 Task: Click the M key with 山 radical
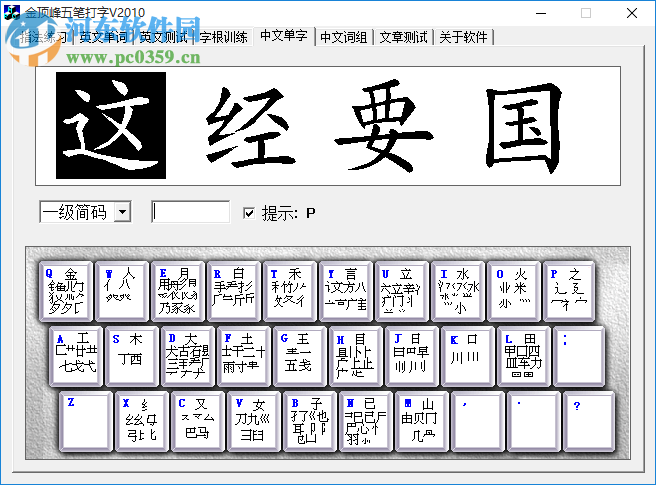[x=423, y=421]
